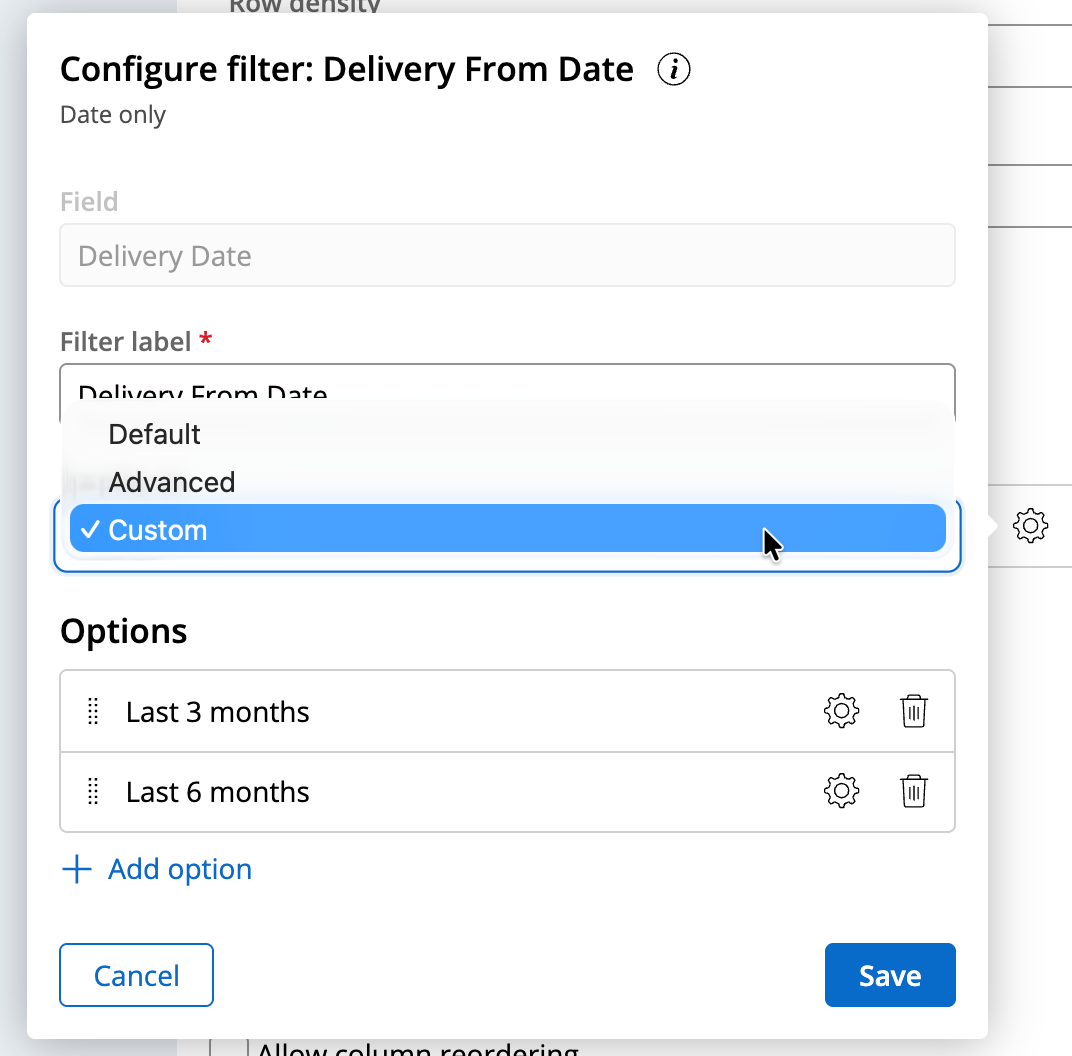Image resolution: width=1072 pixels, height=1056 pixels.
Task: Click drag handle of Last 3 months
Action: pos(93,711)
